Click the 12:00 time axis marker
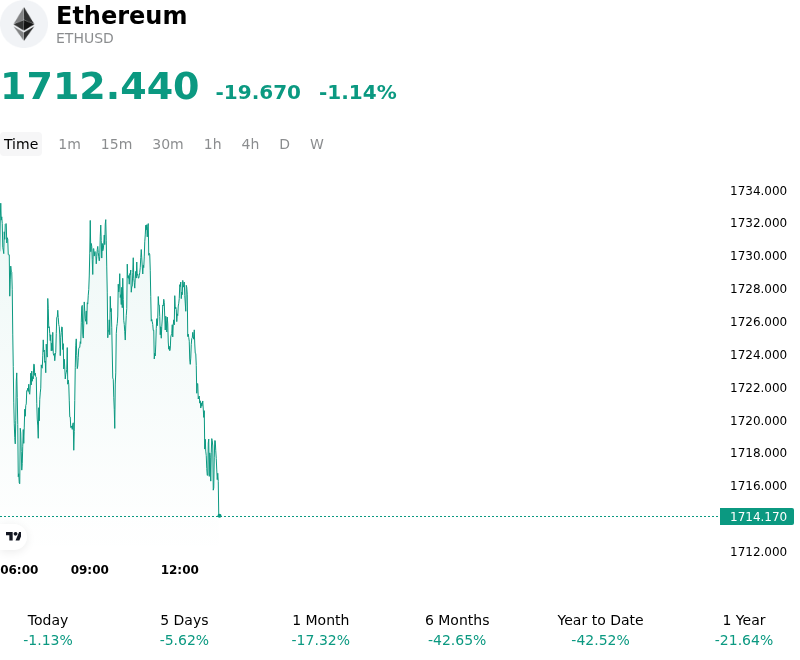 [180, 570]
